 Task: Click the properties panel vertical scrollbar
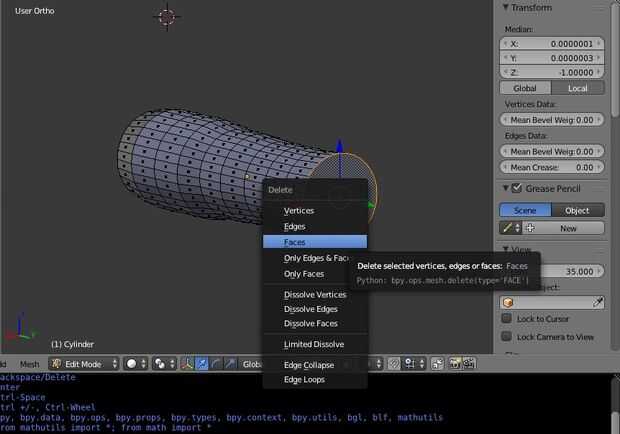click(615, 59)
